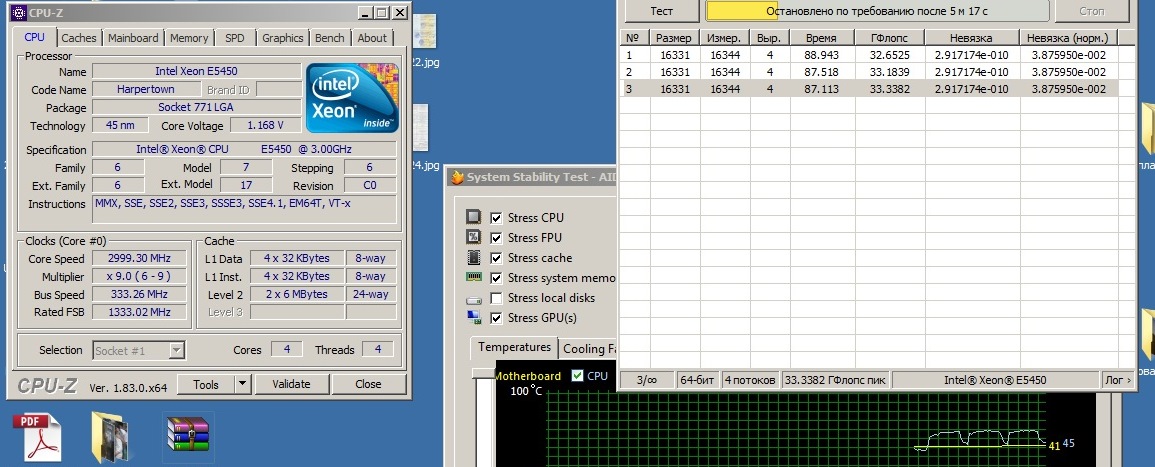Click the LinX progress bar
The width and height of the screenshot is (1155, 467).
point(877,11)
